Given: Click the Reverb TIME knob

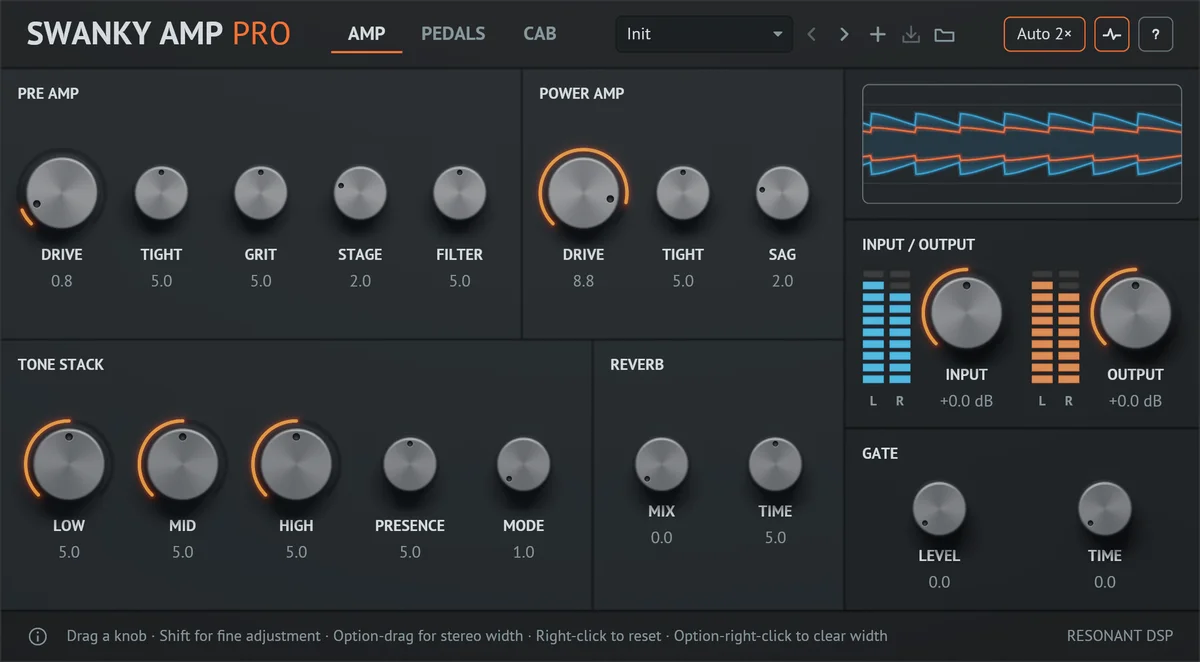Looking at the screenshot, I should tap(775, 464).
